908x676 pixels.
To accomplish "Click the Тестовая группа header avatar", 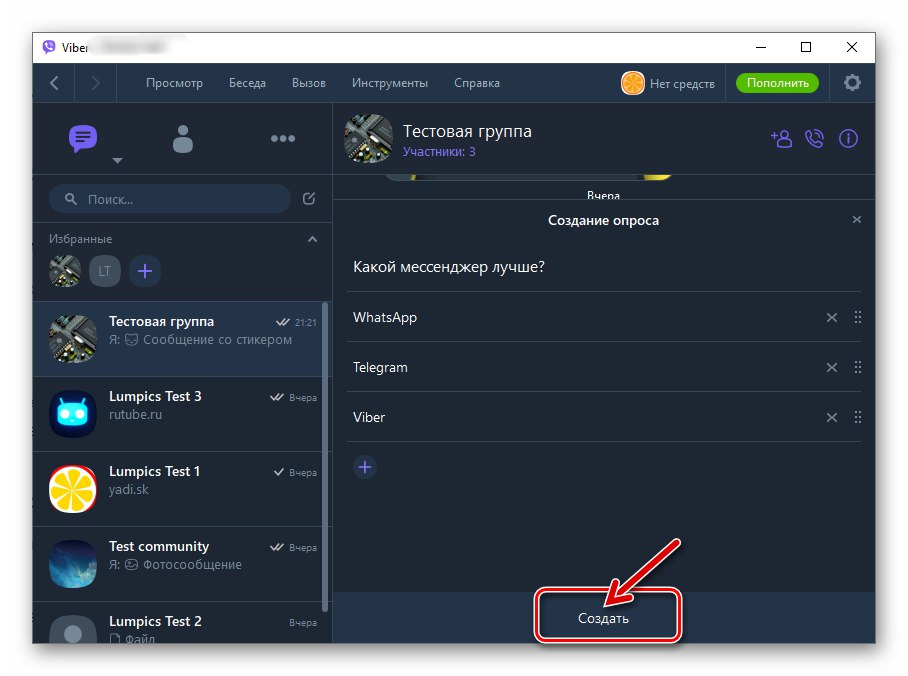I will (368, 138).
